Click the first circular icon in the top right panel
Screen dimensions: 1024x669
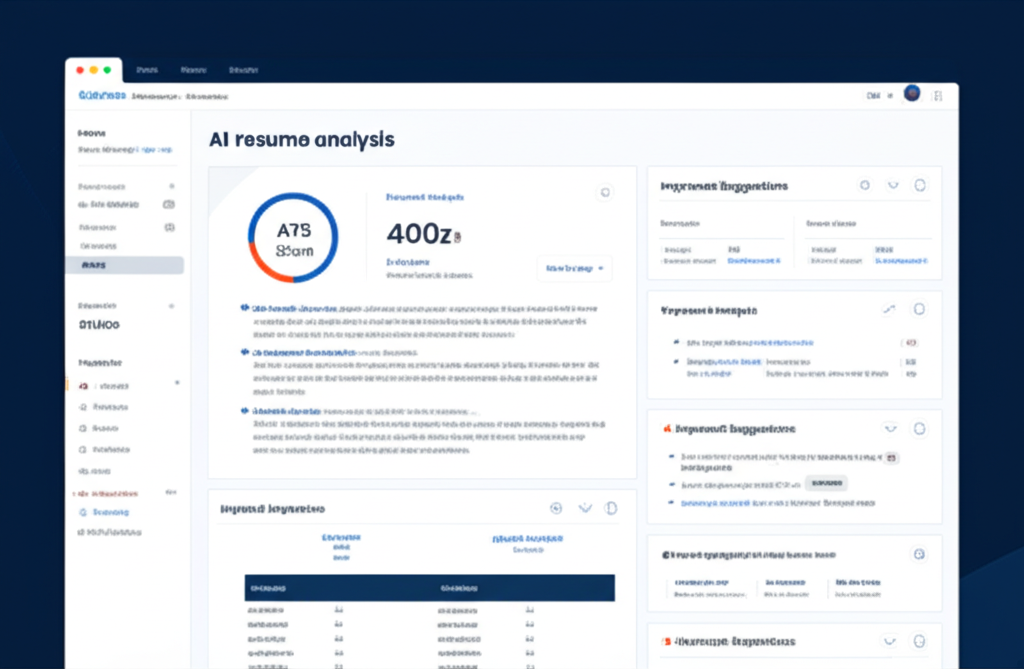865,185
